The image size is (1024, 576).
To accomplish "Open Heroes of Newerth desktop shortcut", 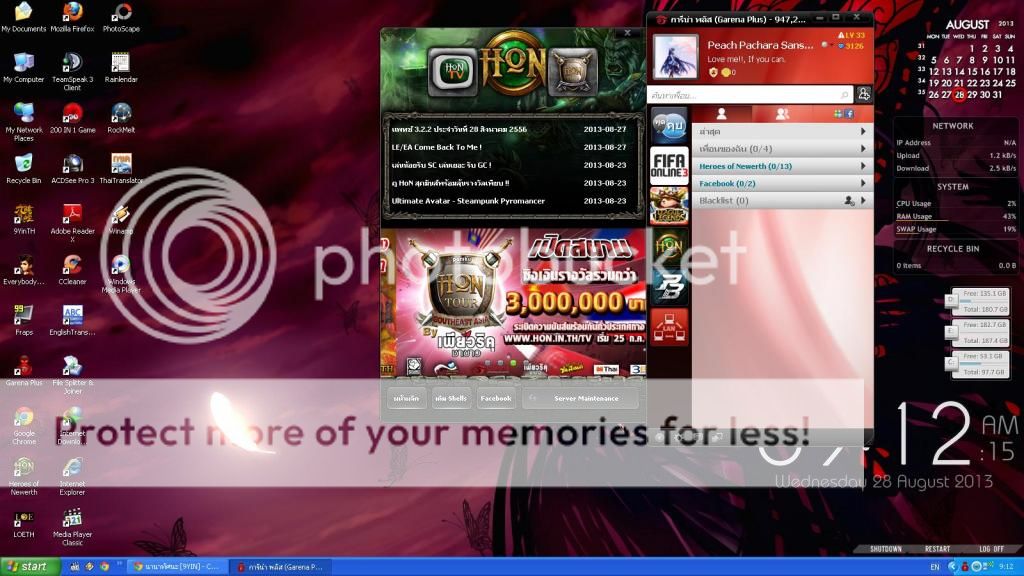I will 24,476.
